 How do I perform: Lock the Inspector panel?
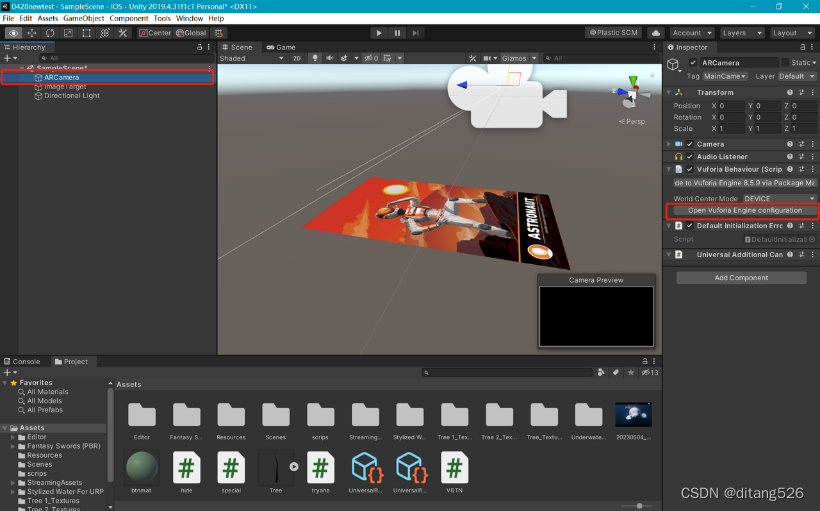tap(803, 47)
